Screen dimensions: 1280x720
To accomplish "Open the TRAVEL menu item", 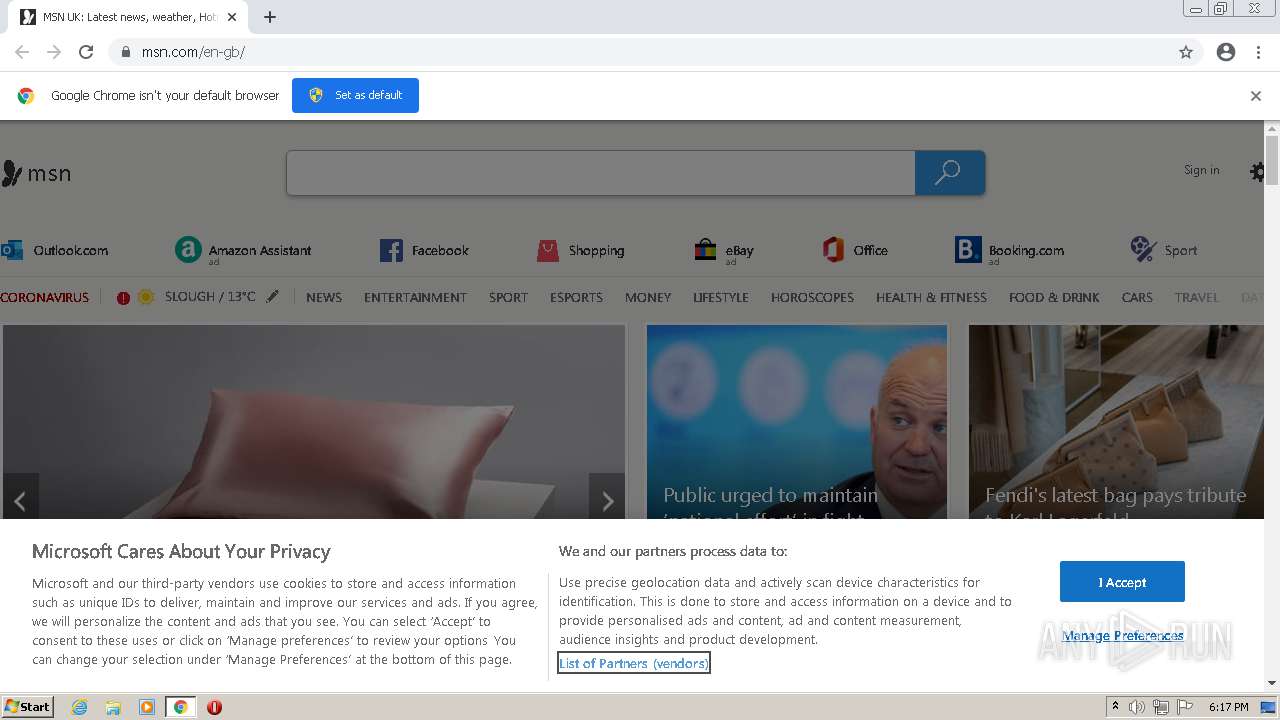I will click(1197, 297).
